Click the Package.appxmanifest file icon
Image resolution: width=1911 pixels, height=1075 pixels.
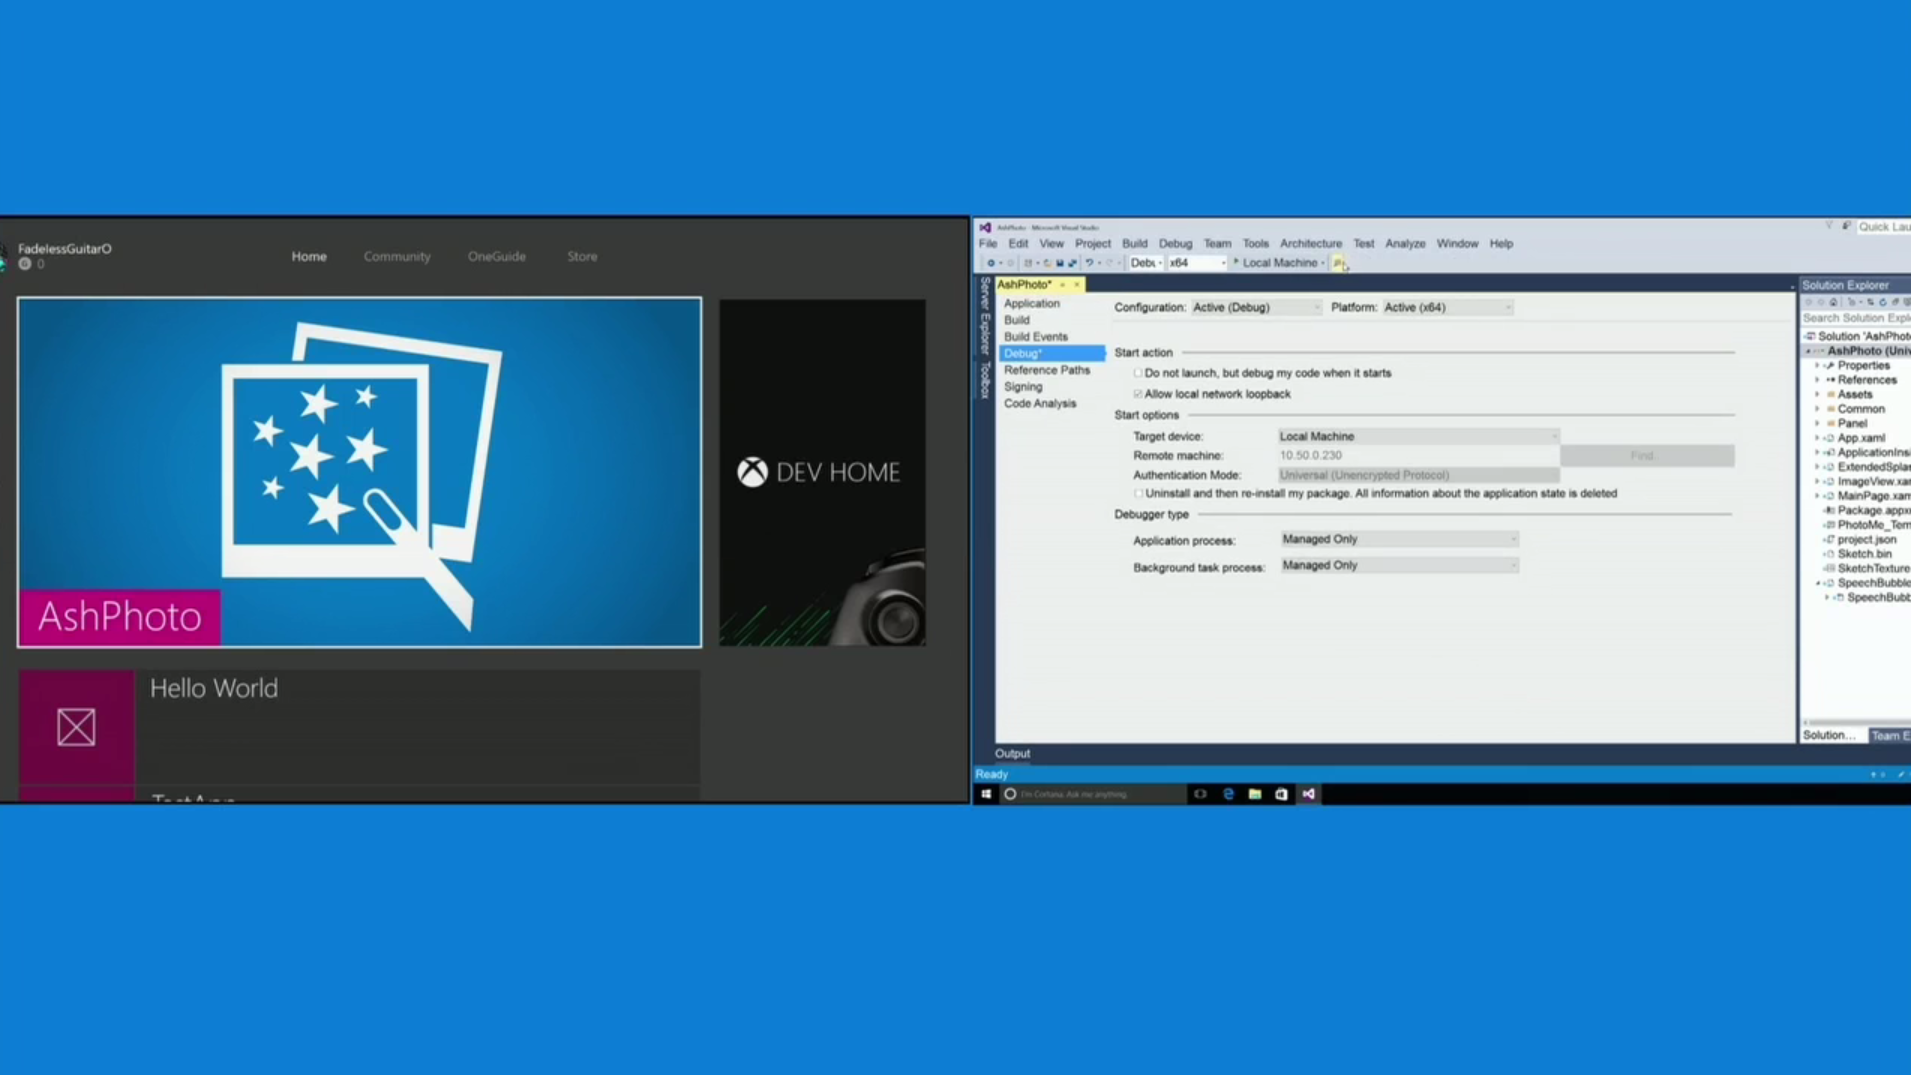1830,510
